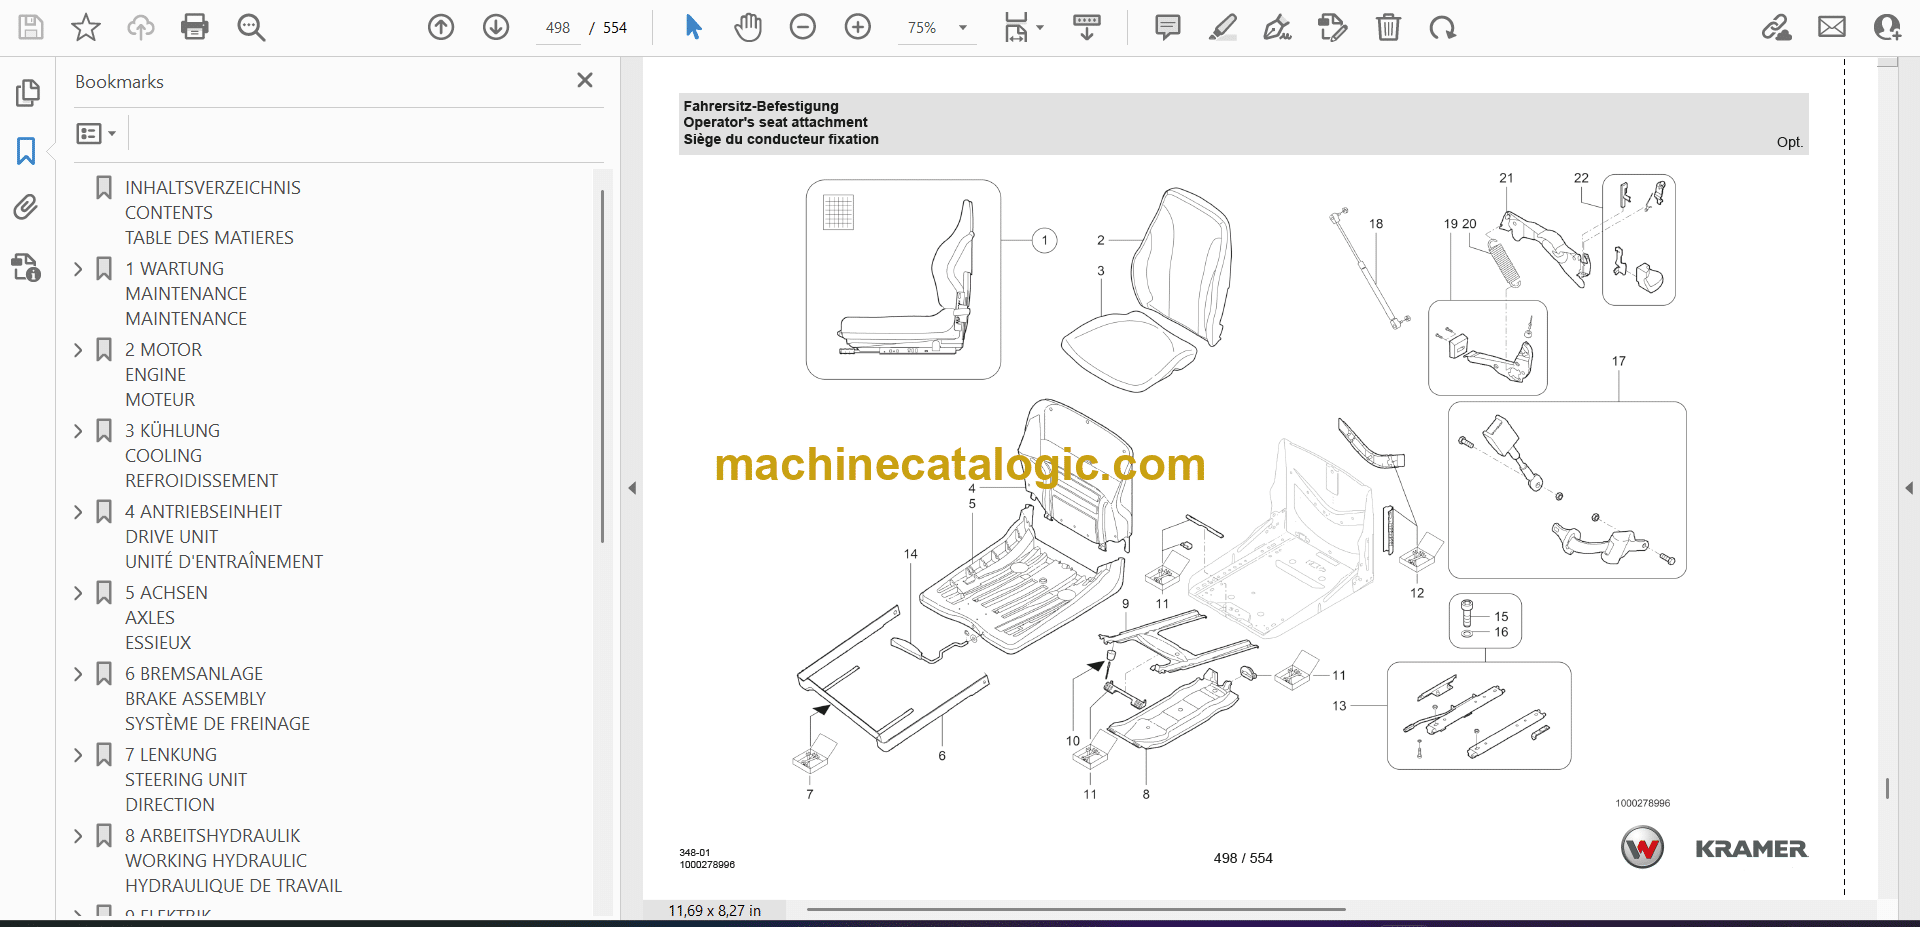Click the Print file icon
The image size is (1920, 927).
click(x=195, y=27)
